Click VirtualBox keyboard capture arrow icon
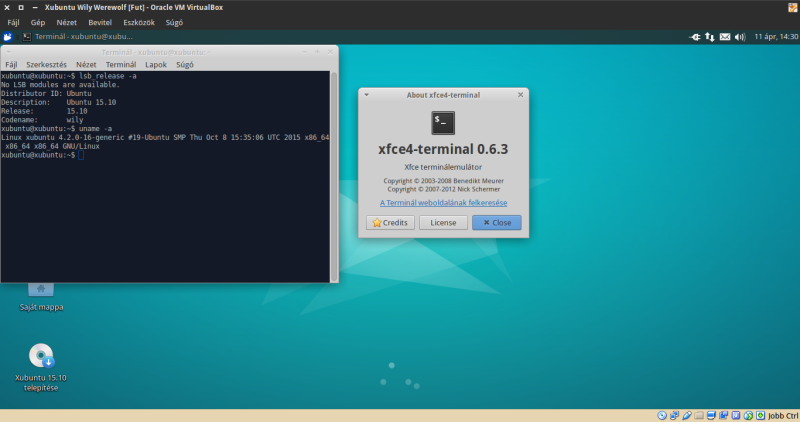This screenshot has height=422, width=800. click(760, 415)
